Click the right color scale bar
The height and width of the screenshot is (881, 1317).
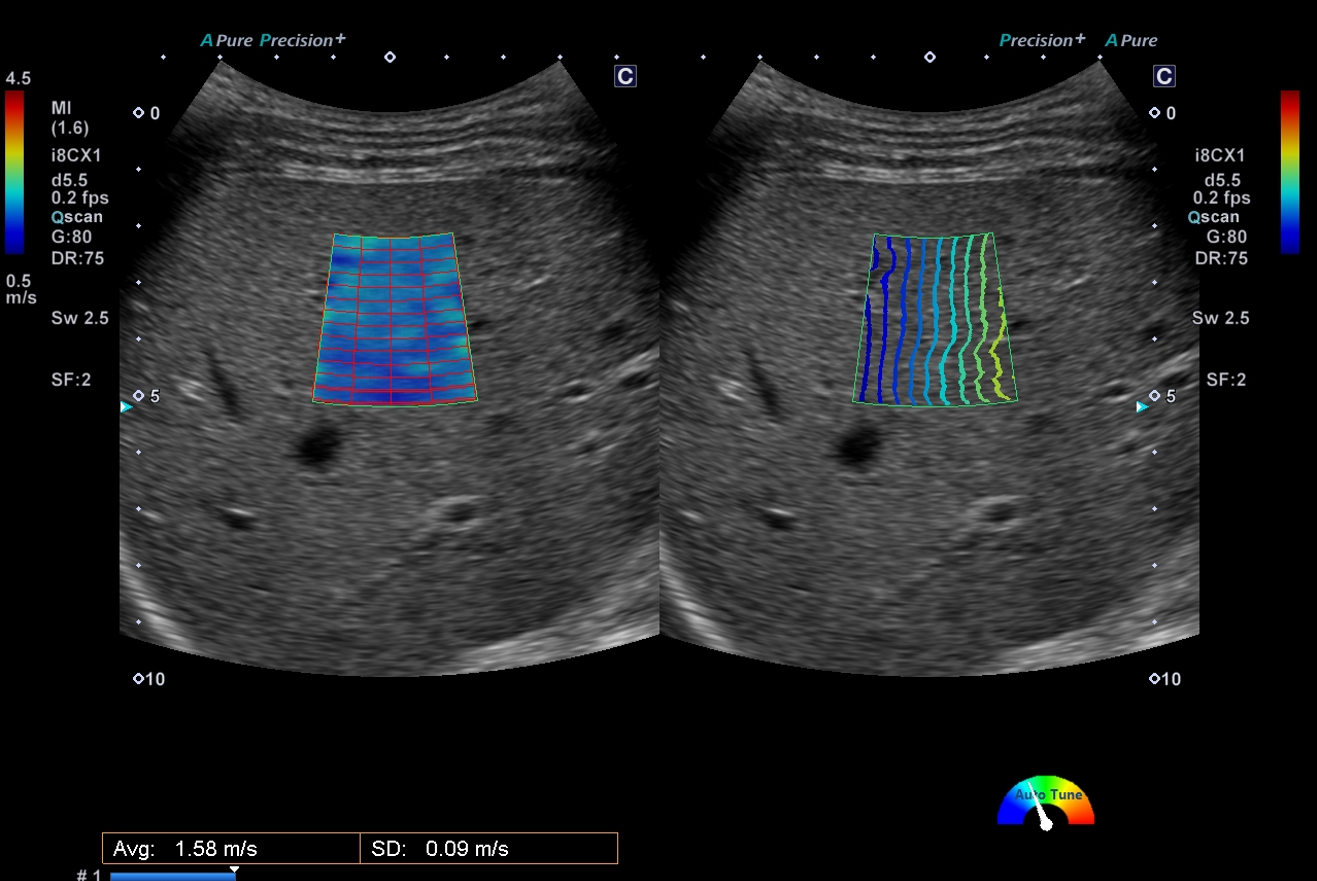tap(1290, 172)
